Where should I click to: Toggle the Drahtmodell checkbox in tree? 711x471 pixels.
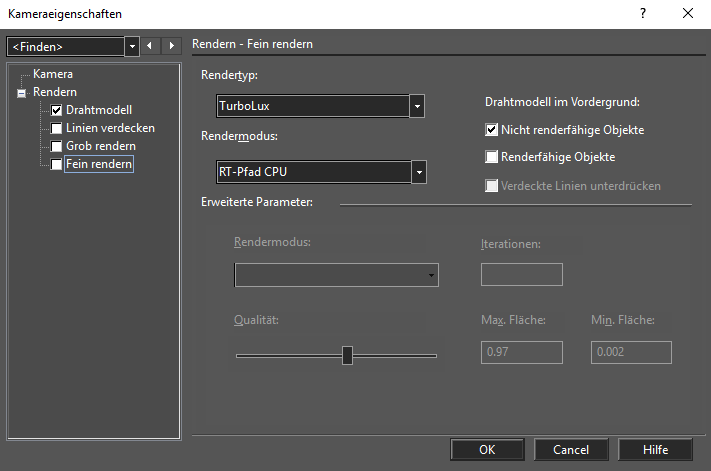(56, 110)
